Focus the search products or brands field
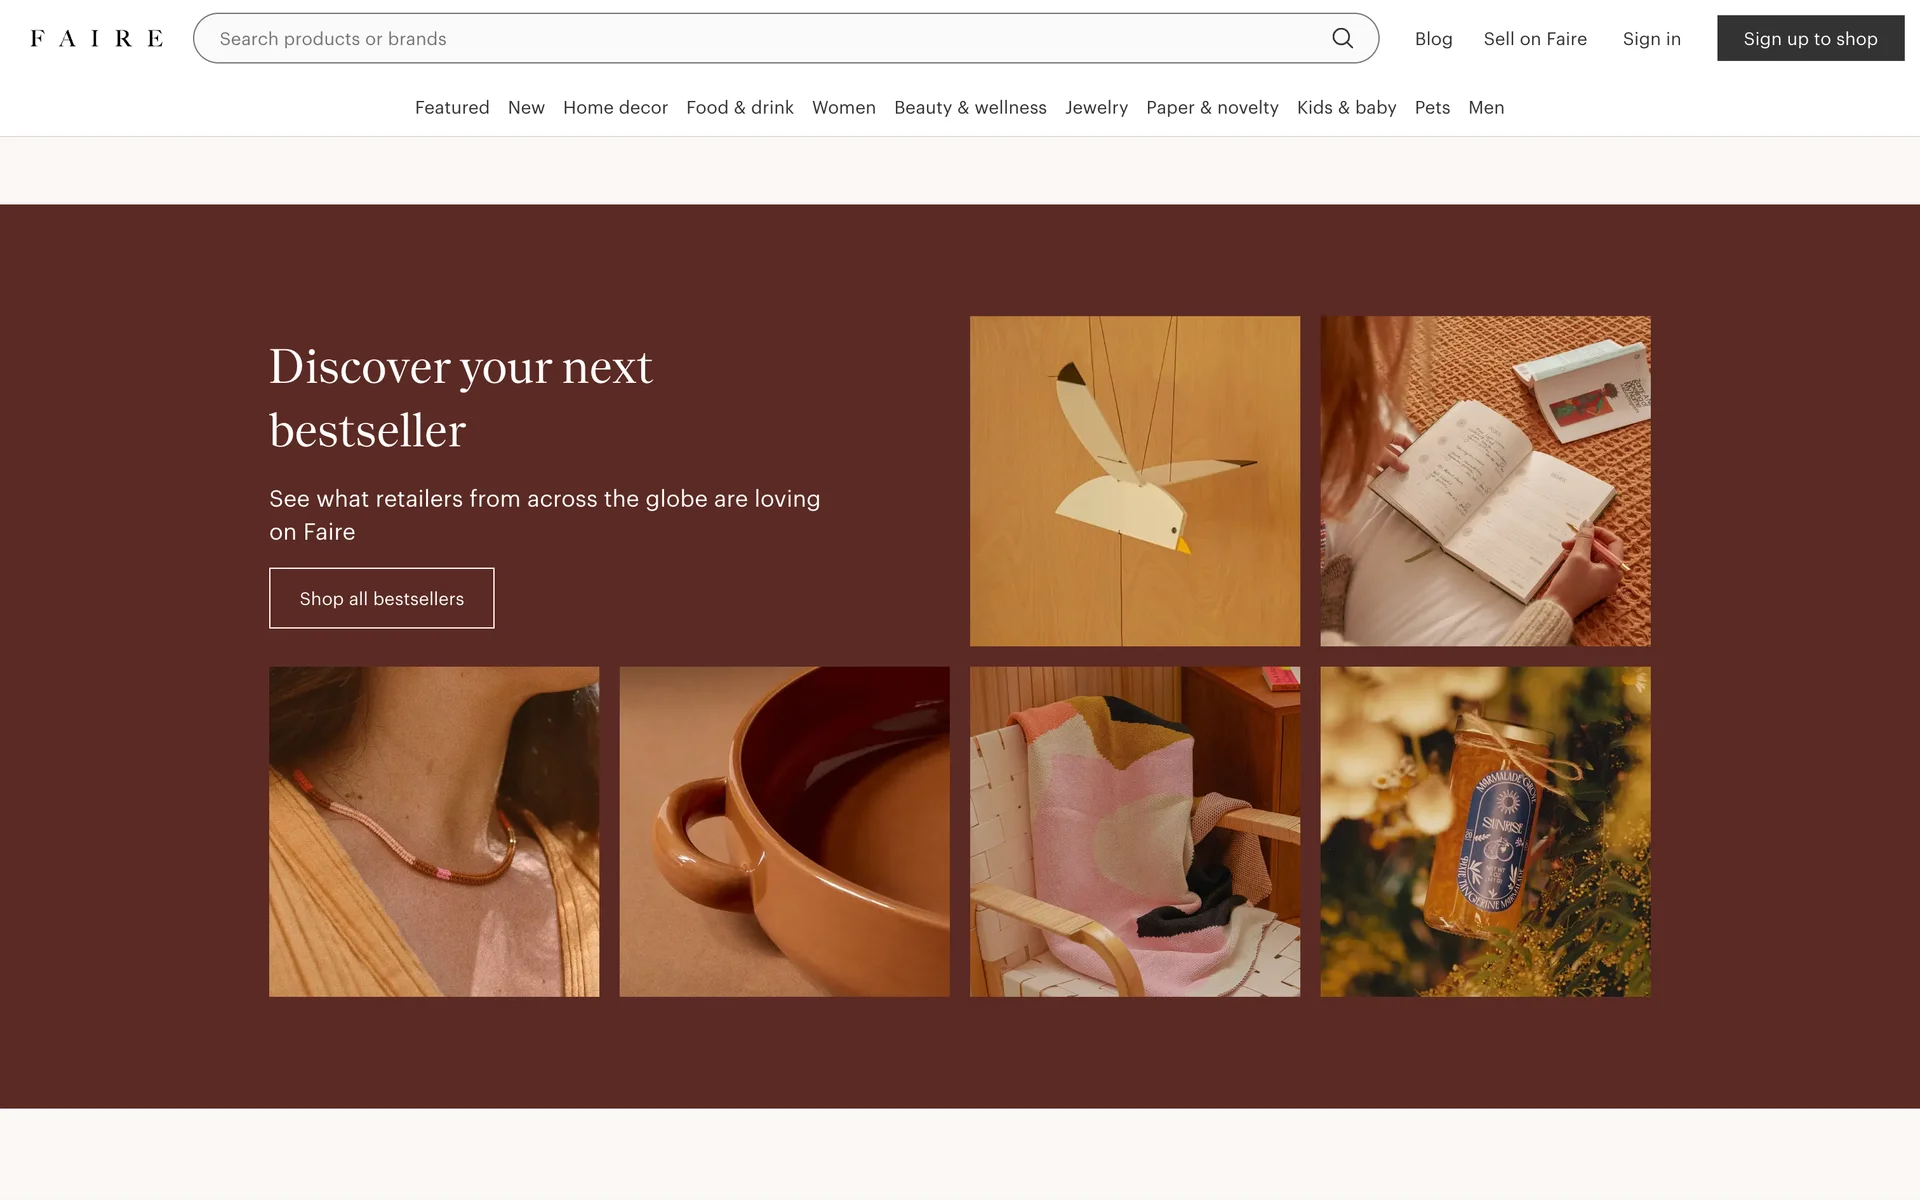The width and height of the screenshot is (1920, 1200). [x=760, y=38]
